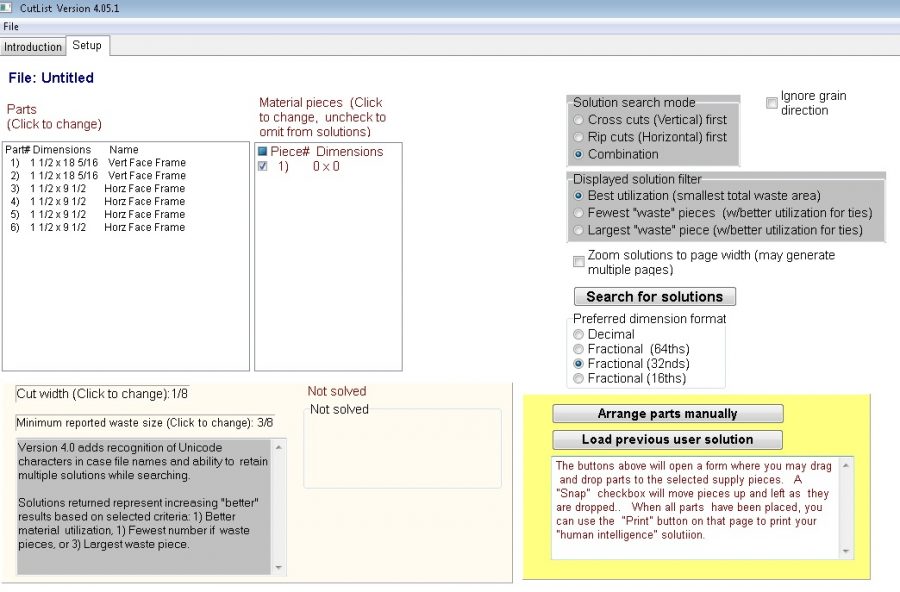The width and height of the screenshot is (900, 592).
Task: Click part 6 Horz Face Frame row
Action: pos(98,227)
